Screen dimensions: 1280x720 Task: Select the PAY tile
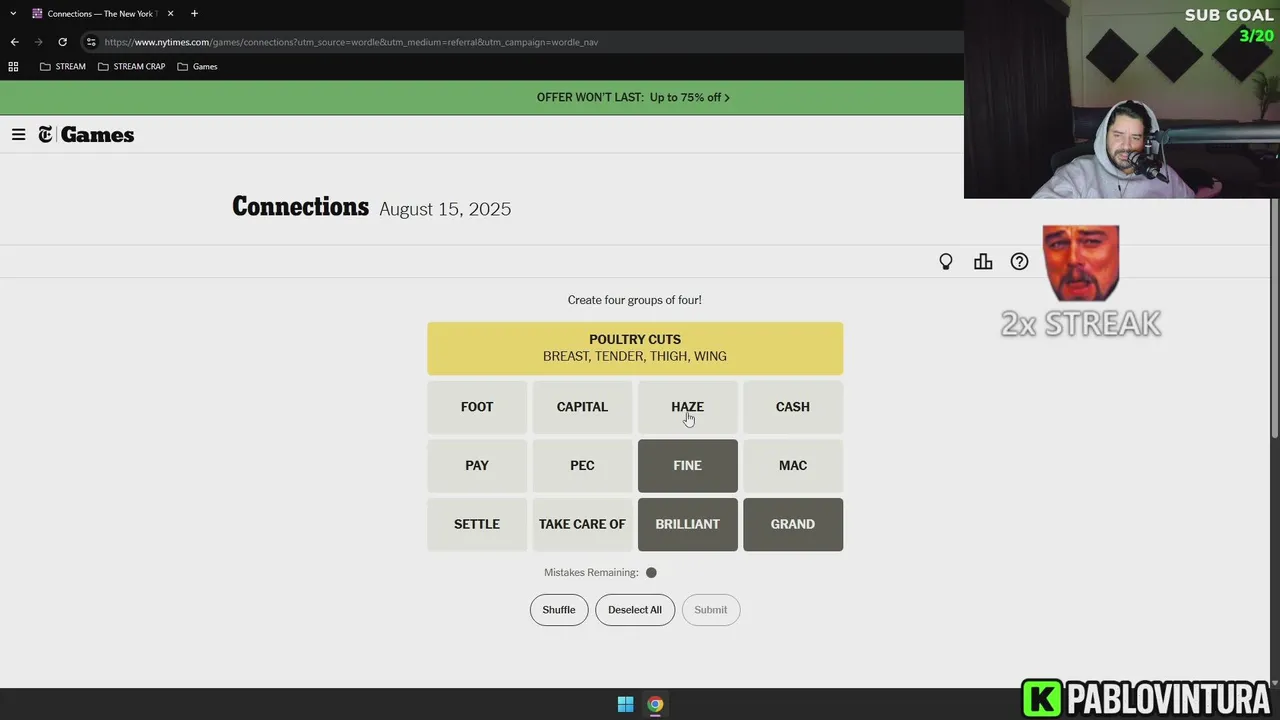[x=477, y=466]
